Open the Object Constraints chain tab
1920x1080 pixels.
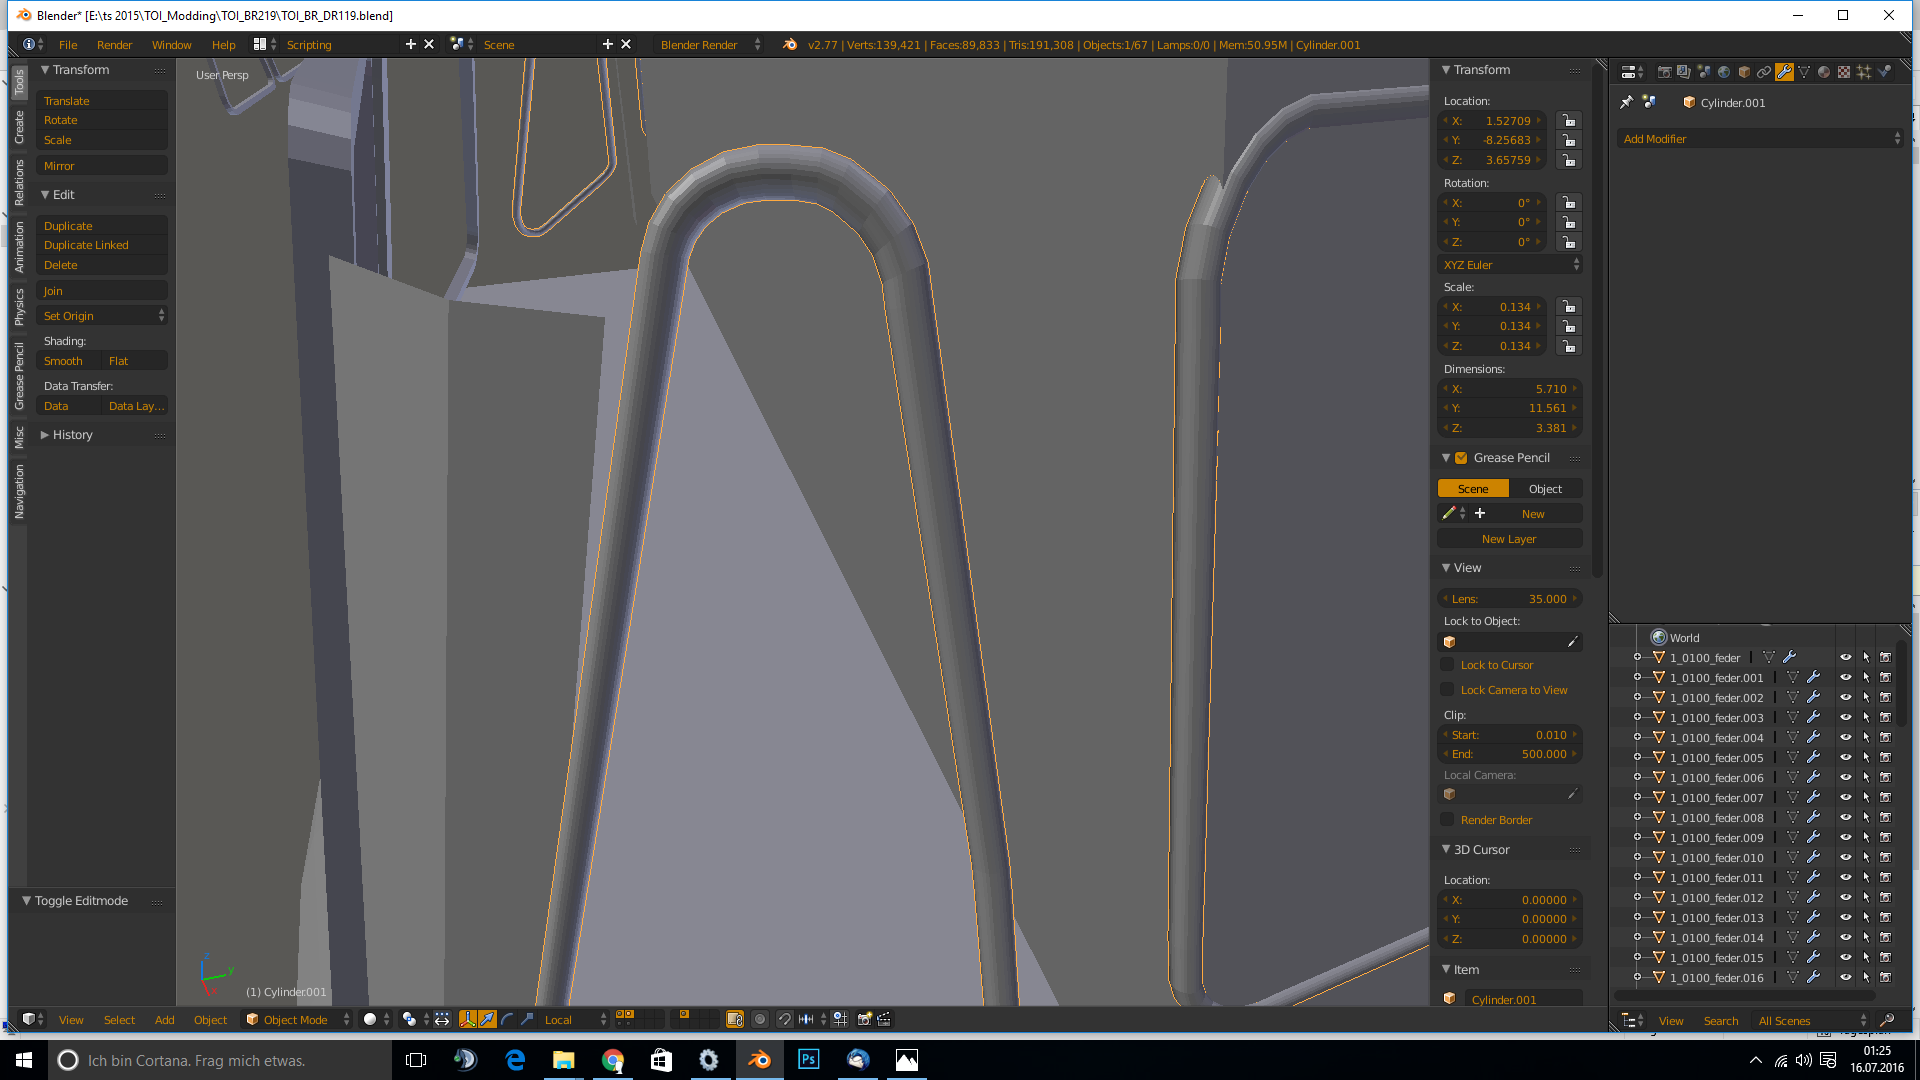1764,72
